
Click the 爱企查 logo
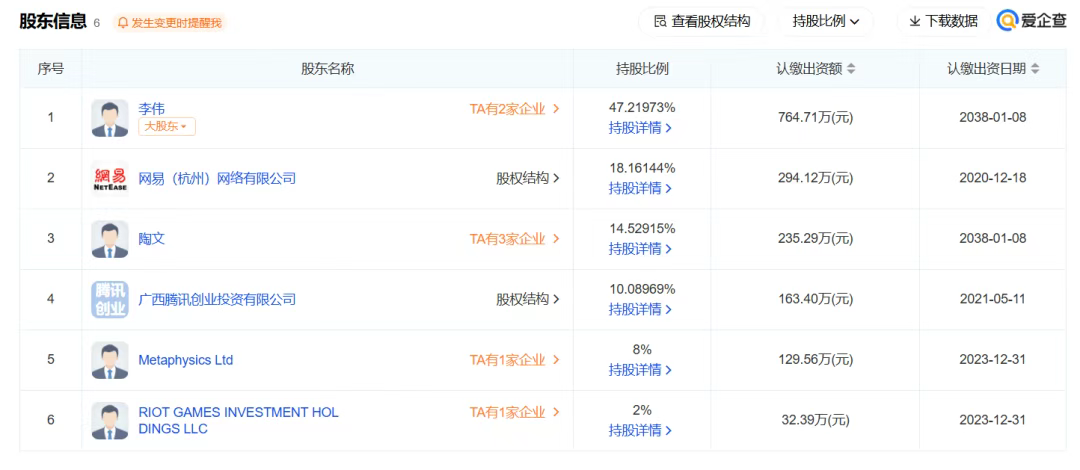click(1032, 21)
